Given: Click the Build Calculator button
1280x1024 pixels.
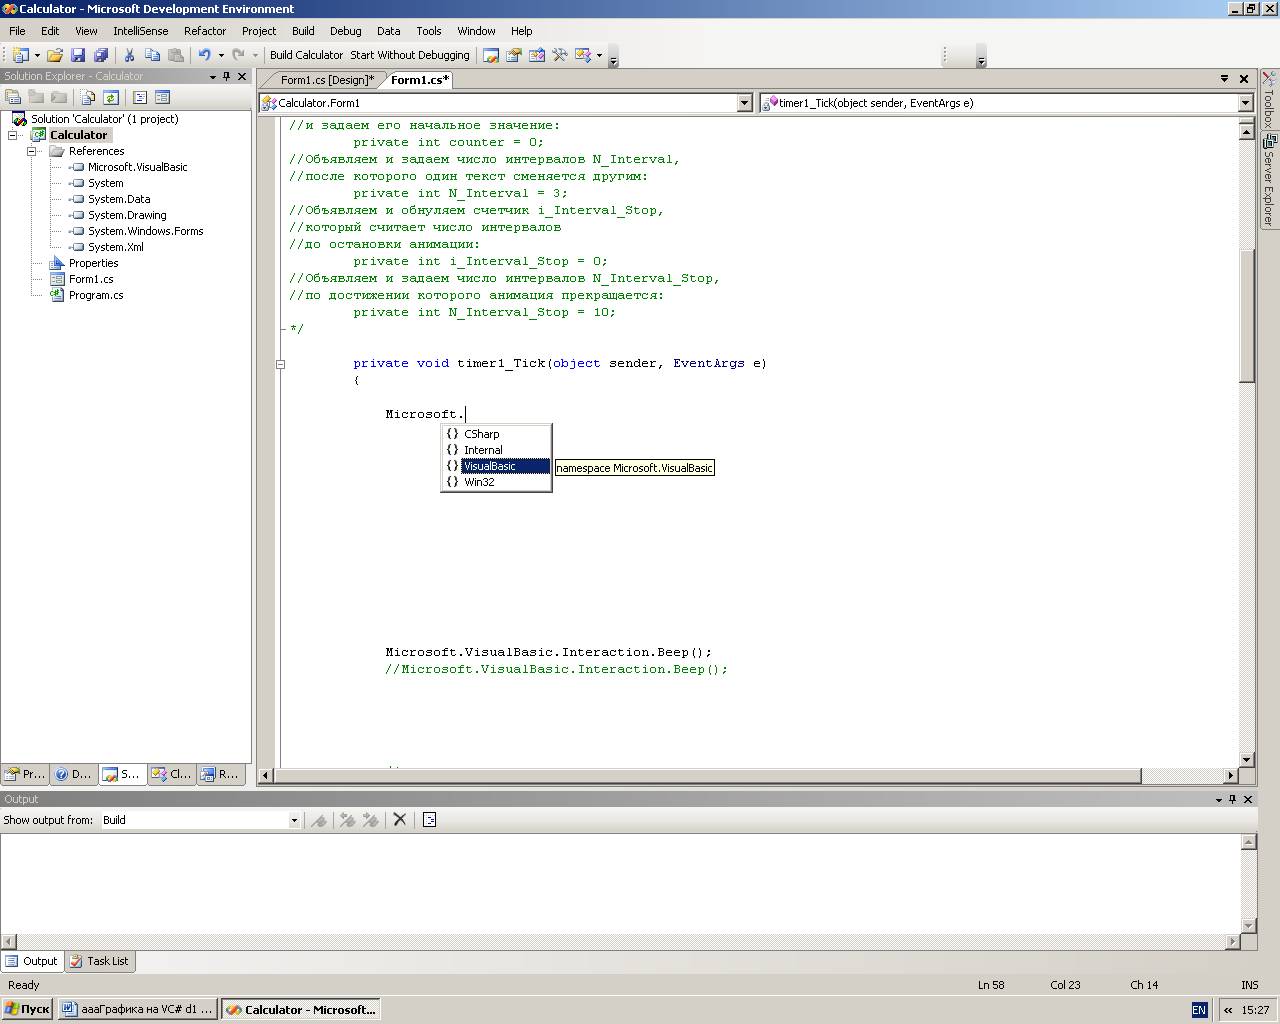Looking at the screenshot, I should pyautogui.click(x=306, y=55).
